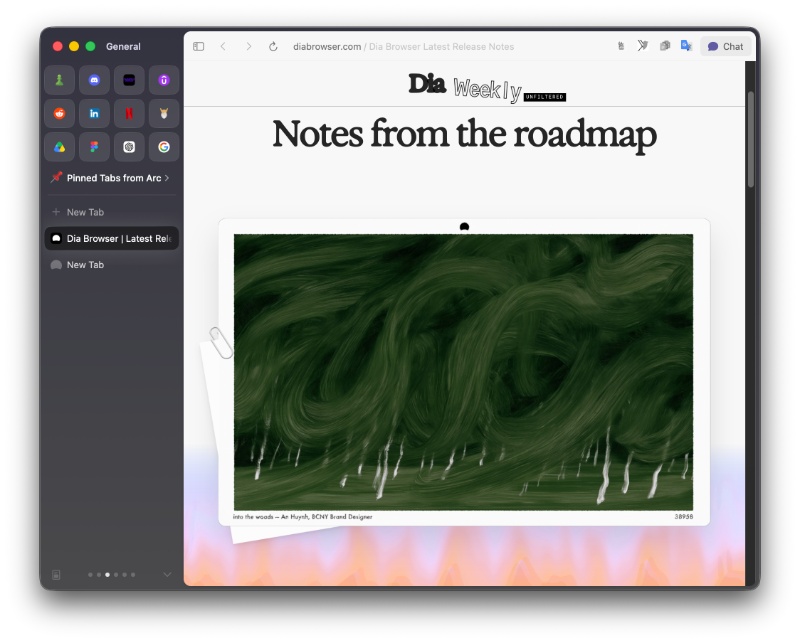Go forward with the right arrow

tap(248, 46)
